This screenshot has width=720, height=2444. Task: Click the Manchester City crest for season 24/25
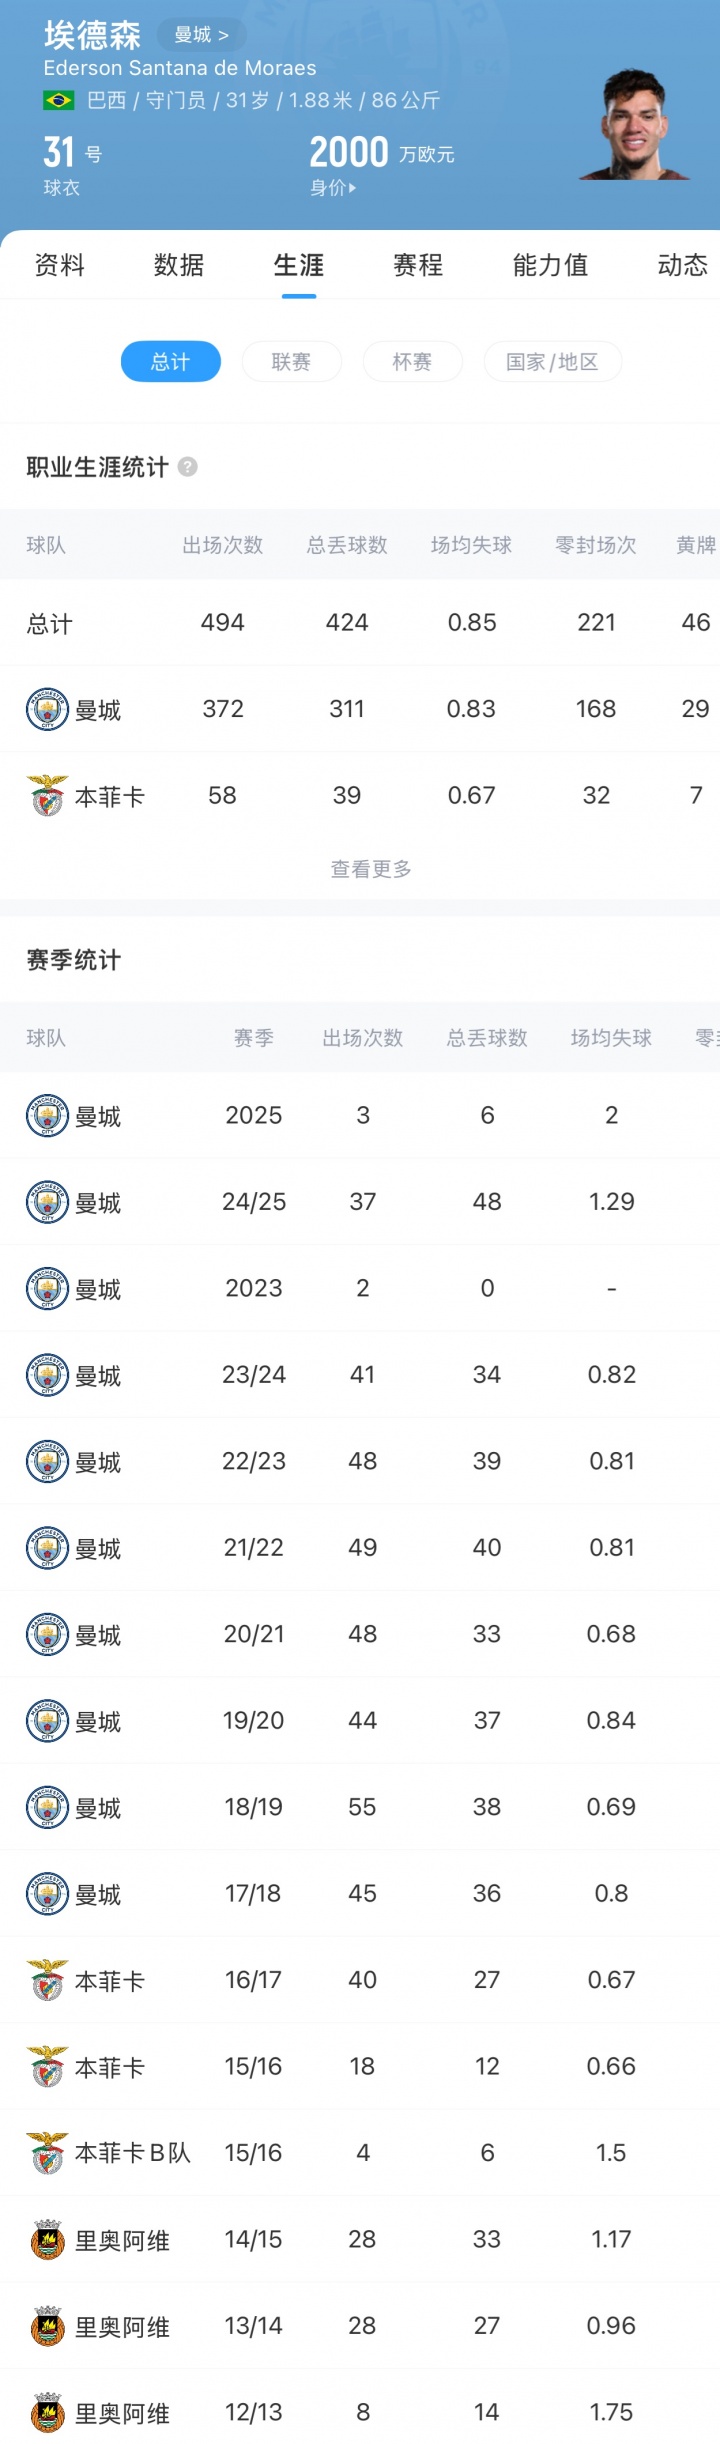[47, 1203]
